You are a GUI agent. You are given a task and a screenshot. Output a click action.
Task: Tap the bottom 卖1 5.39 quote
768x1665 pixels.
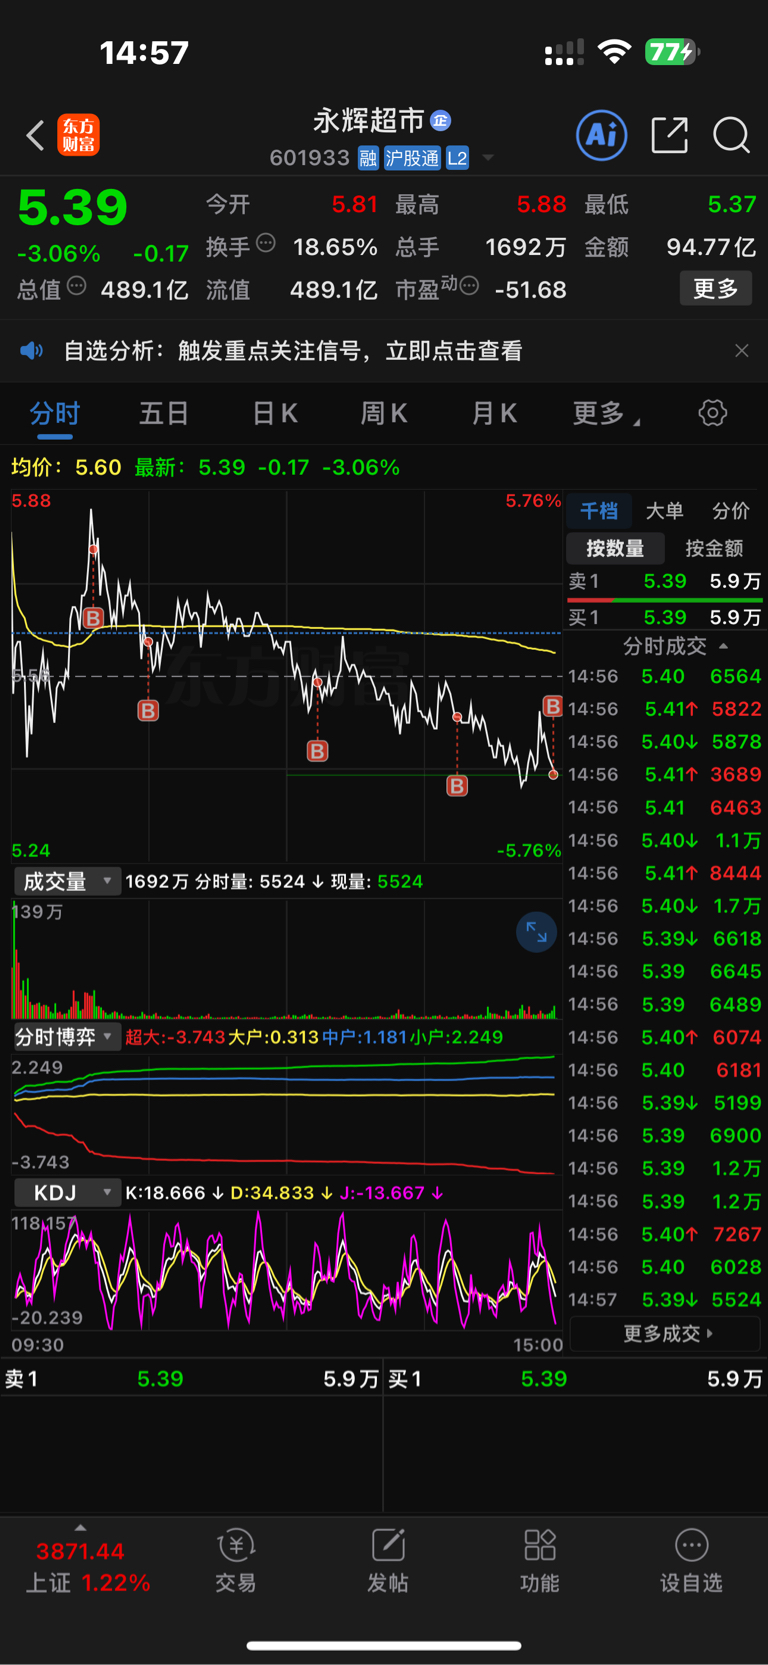(x=191, y=1379)
